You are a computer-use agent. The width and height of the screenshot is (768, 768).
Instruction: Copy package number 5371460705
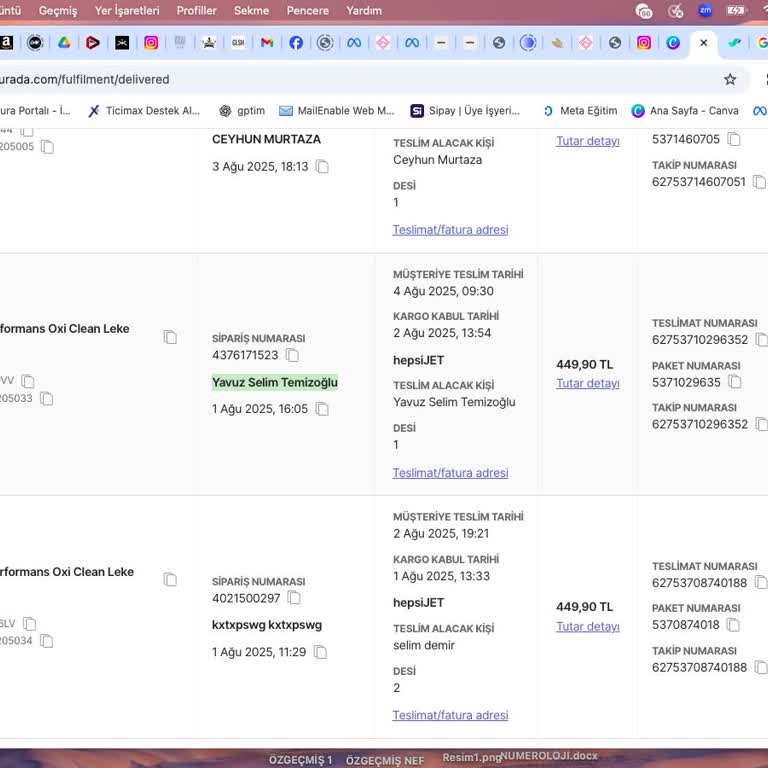(x=734, y=140)
